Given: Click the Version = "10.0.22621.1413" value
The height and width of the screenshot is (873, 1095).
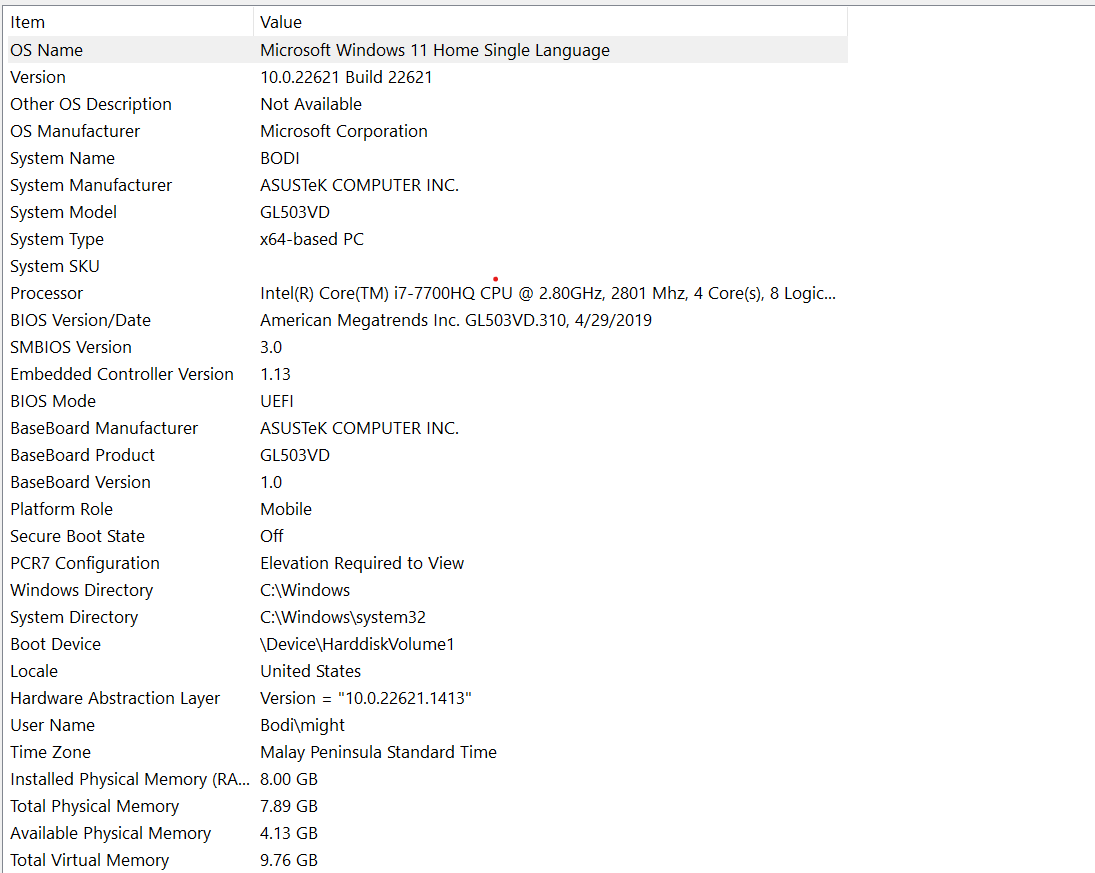Looking at the screenshot, I should [366, 698].
